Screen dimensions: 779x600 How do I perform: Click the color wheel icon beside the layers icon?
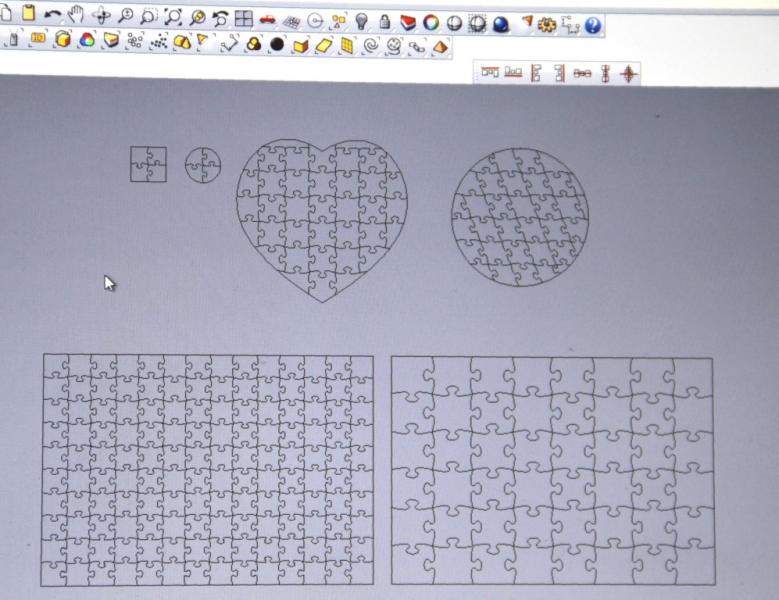click(431, 22)
